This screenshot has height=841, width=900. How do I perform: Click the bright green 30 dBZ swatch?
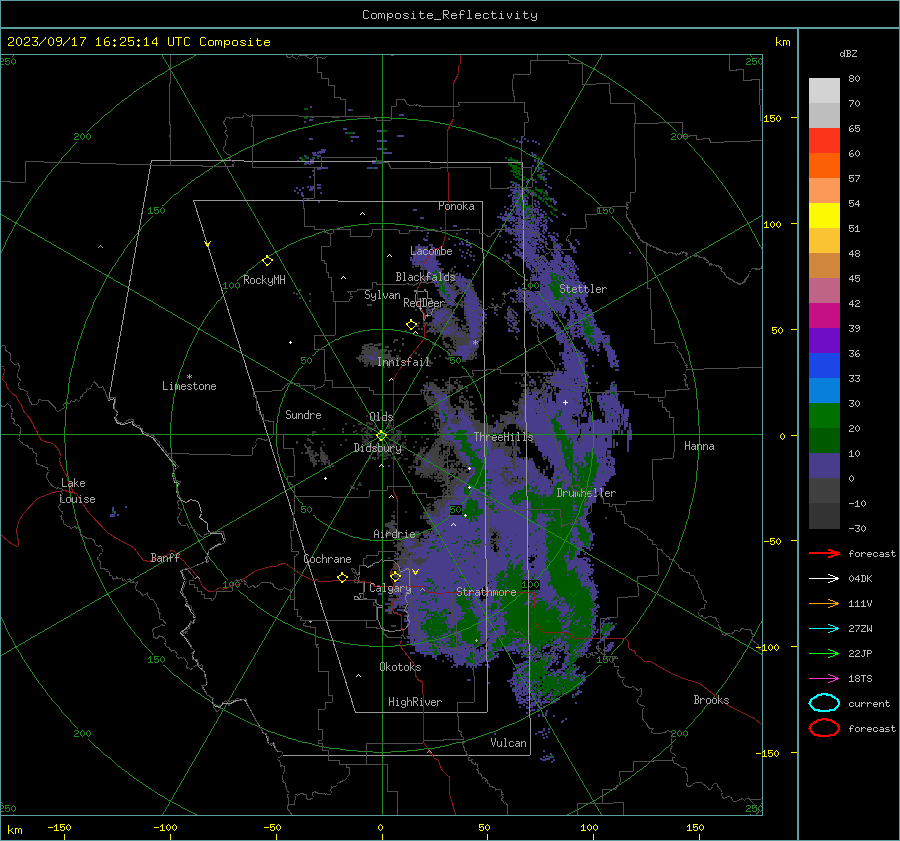[x=824, y=415]
